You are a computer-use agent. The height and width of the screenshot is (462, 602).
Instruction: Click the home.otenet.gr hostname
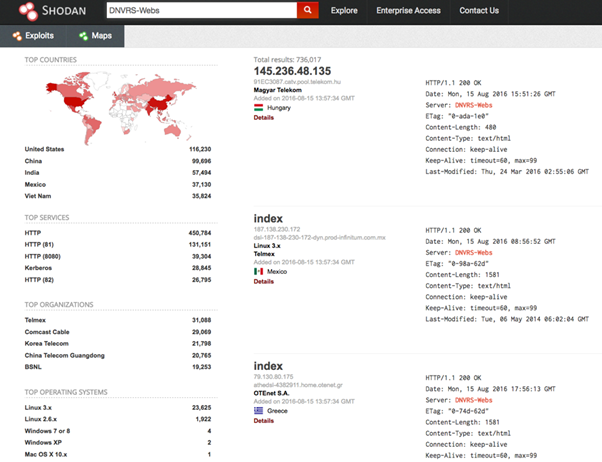pyautogui.click(x=298, y=385)
